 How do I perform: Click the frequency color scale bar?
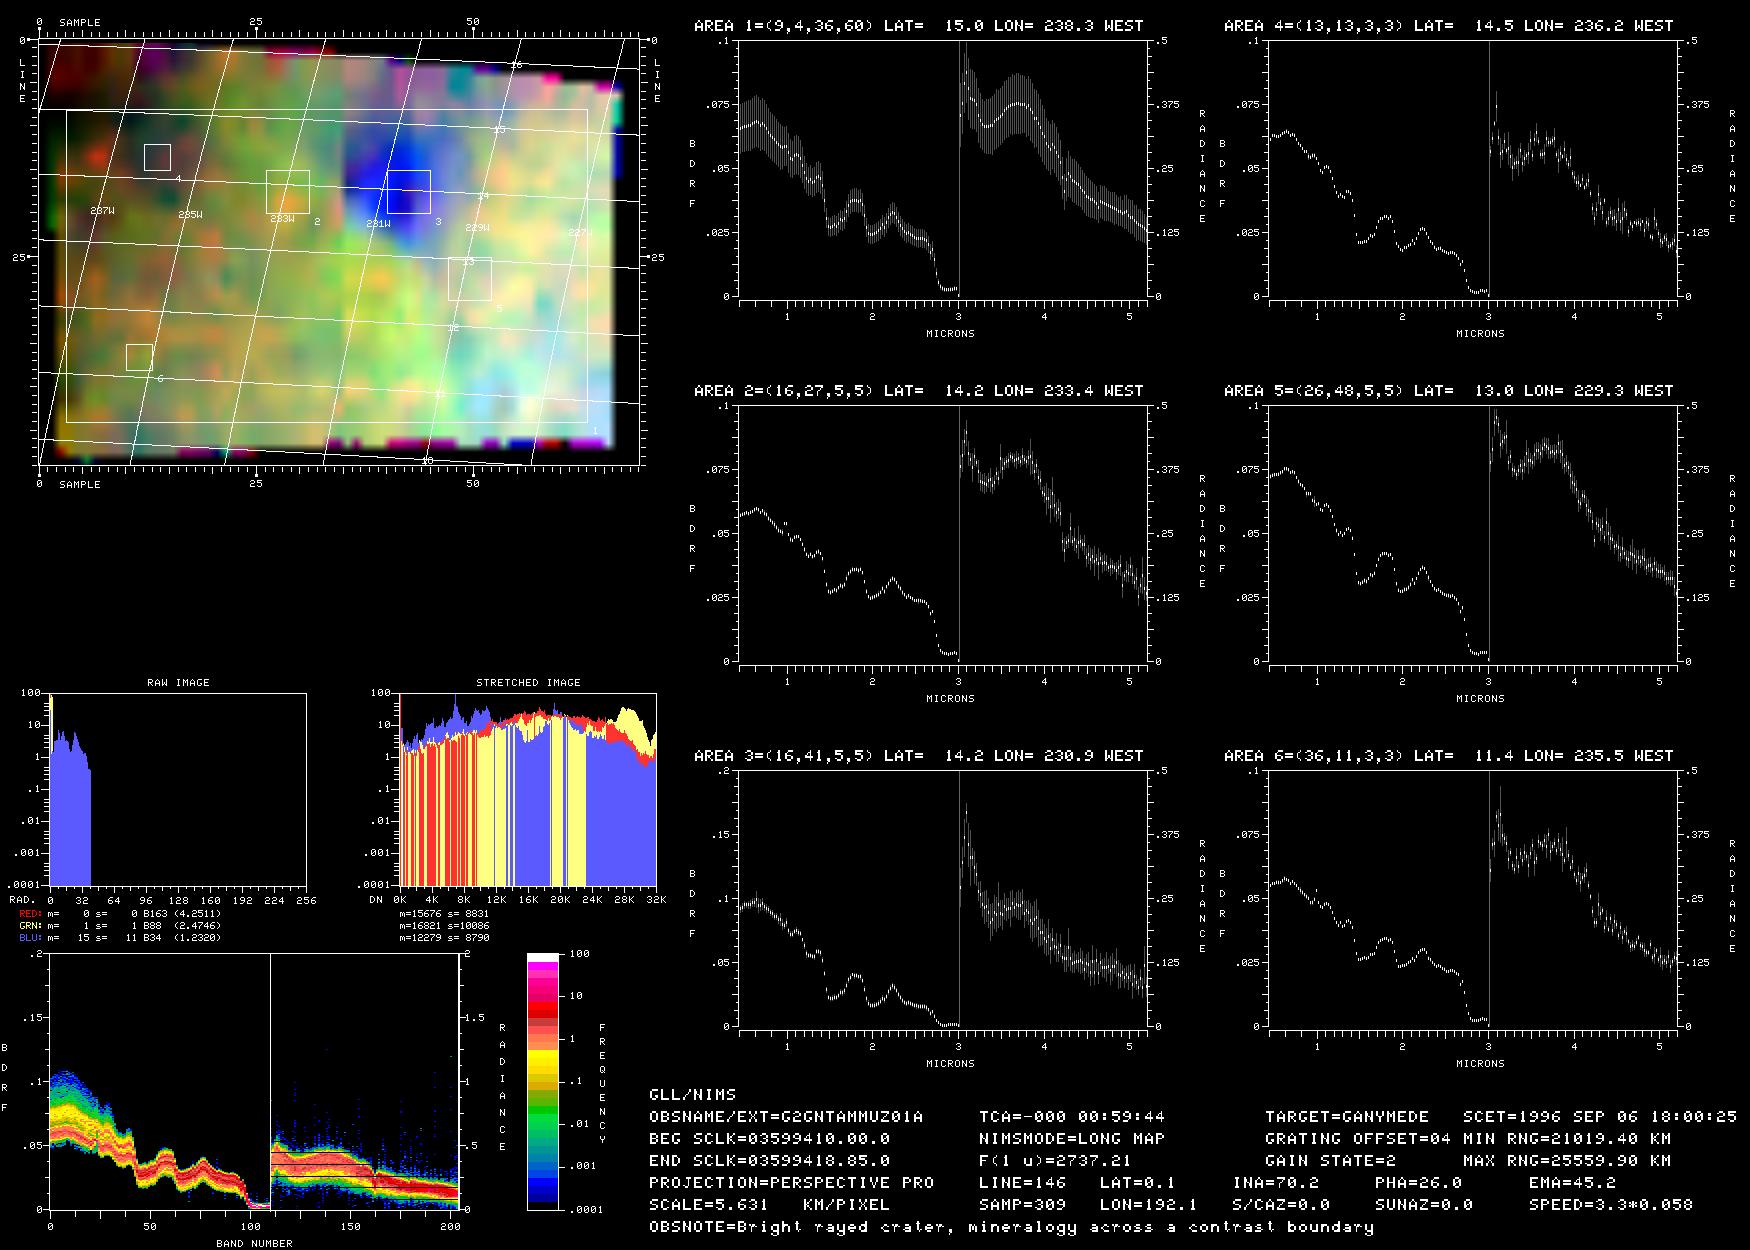pyautogui.click(x=544, y=1081)
